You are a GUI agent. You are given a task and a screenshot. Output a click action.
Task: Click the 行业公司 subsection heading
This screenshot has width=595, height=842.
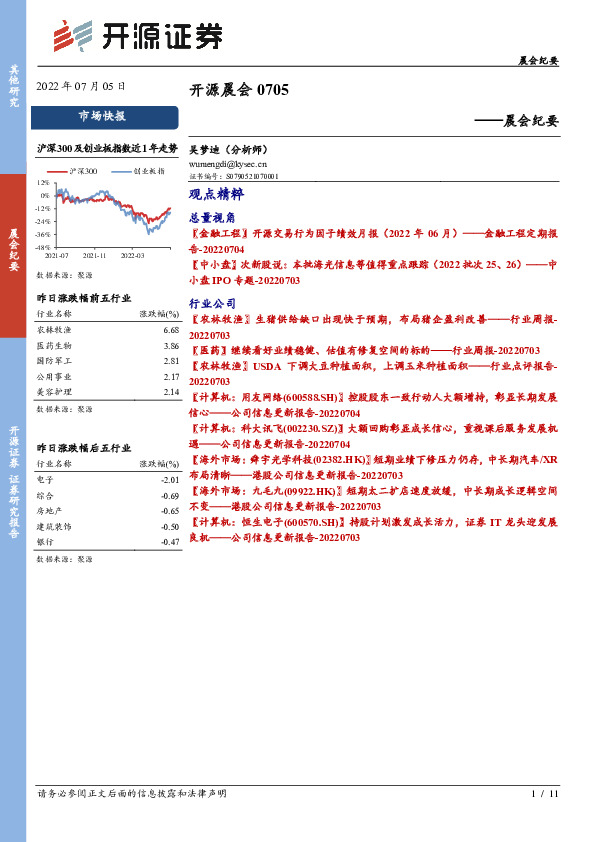(x=212, y=303)
